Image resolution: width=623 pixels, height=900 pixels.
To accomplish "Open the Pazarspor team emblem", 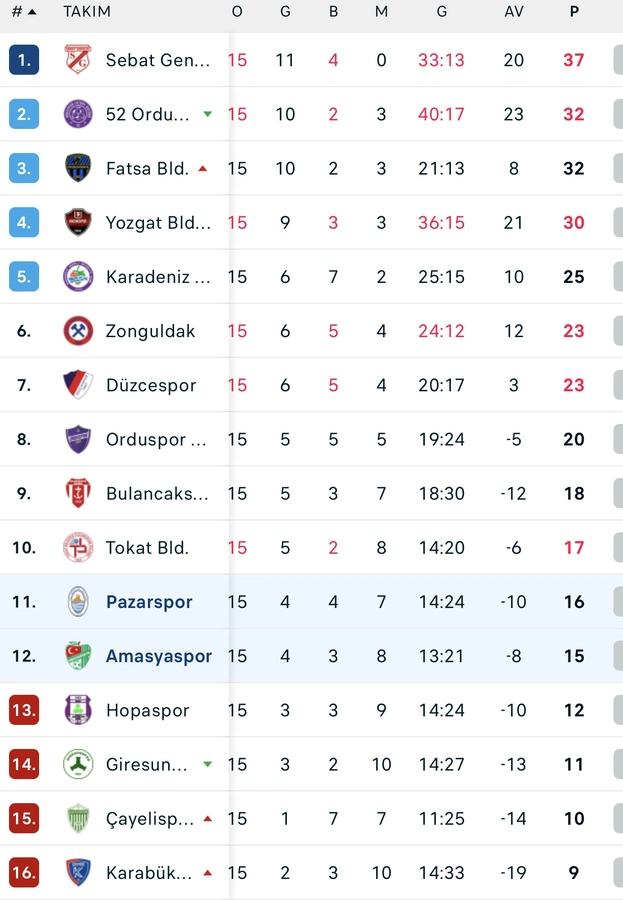I will pos(78,602).
